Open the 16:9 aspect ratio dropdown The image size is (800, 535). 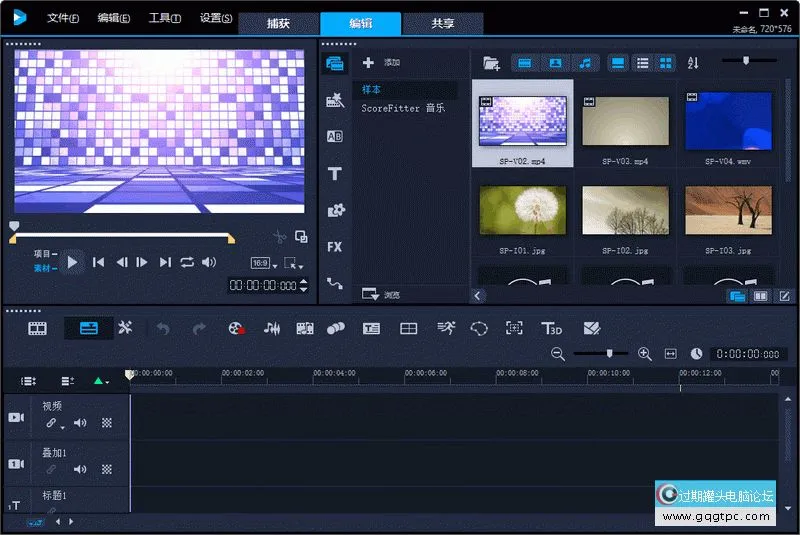coord(264,263)
